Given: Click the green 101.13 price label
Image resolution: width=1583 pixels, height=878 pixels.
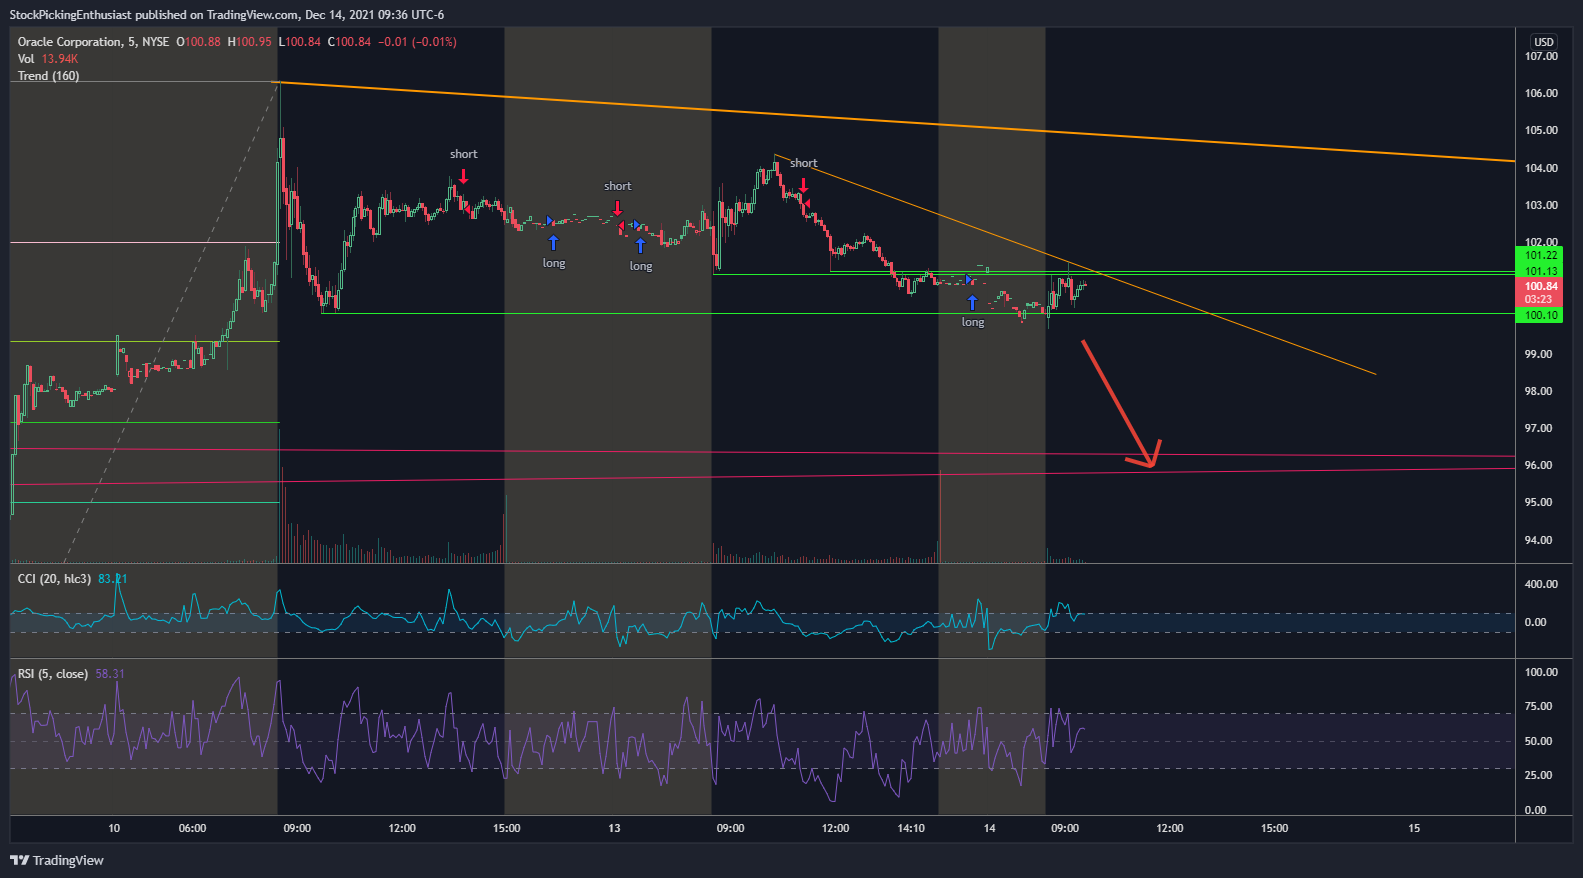Looking at the screenshot, I should [x=1541, y=271].
